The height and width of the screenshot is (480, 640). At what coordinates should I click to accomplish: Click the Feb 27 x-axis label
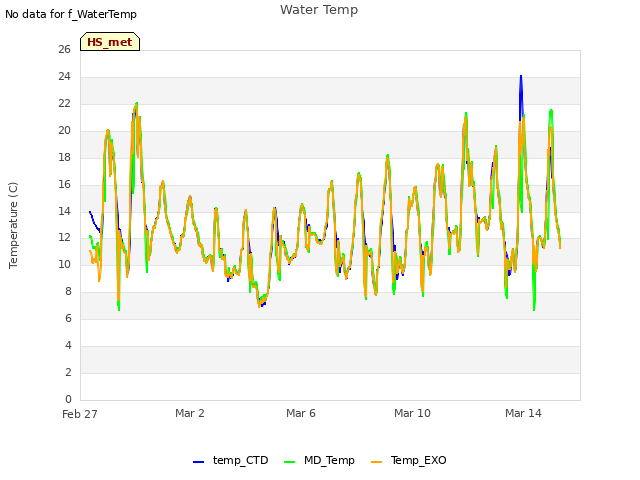pyautogui.click(x=80, y=414)
